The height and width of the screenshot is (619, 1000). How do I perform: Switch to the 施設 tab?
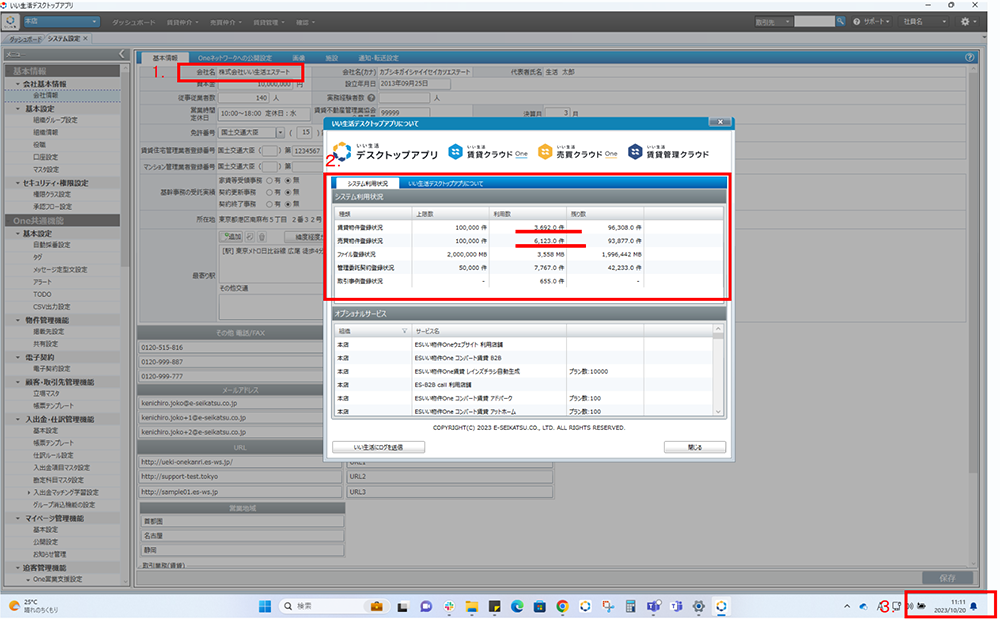pyautogui.click(x=332, y=58)
